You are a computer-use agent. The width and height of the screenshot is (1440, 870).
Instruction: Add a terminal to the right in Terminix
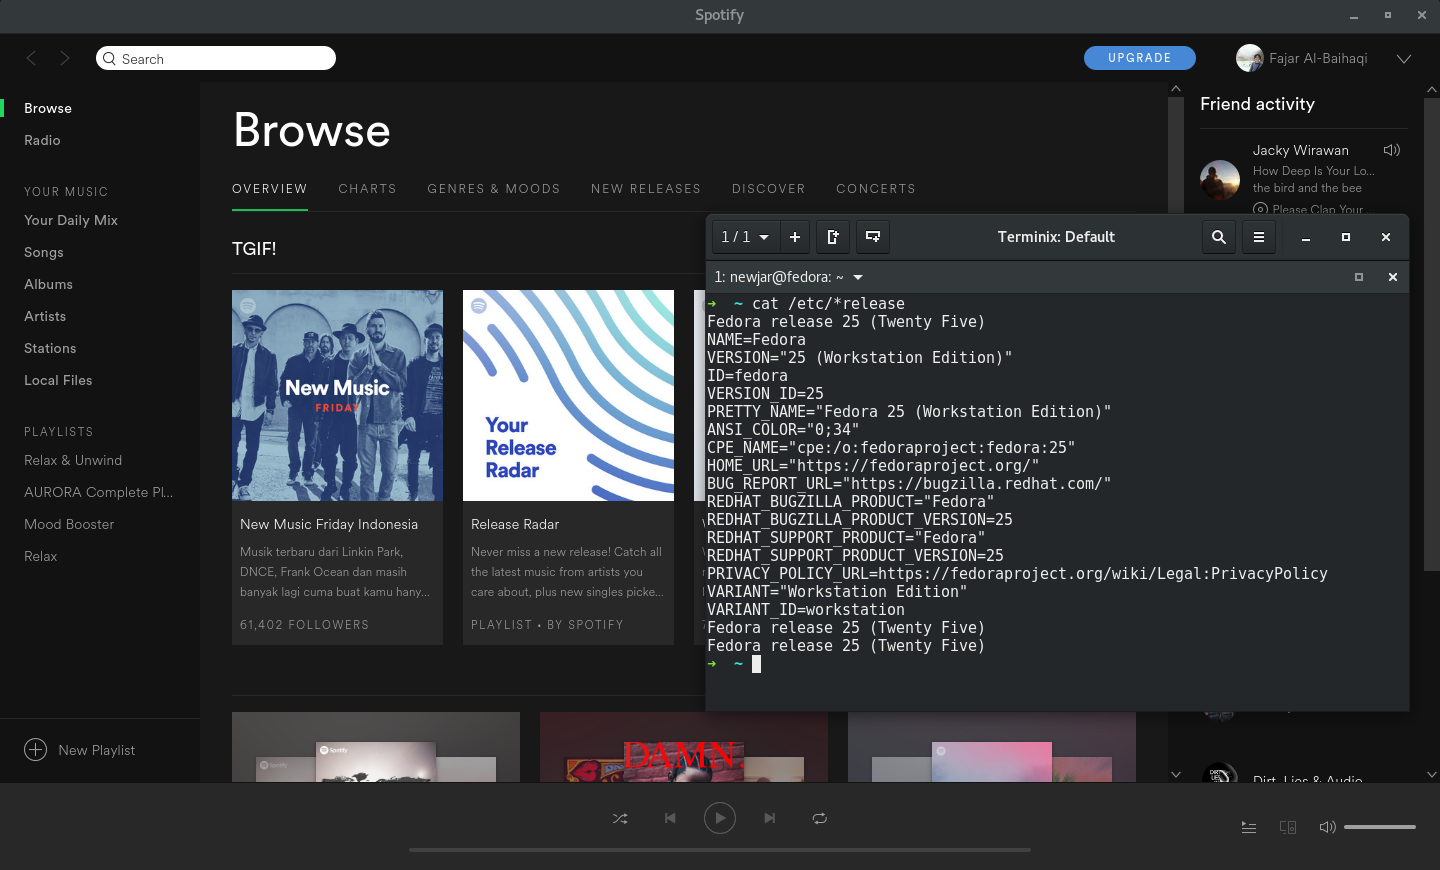[x=833, y=237]
